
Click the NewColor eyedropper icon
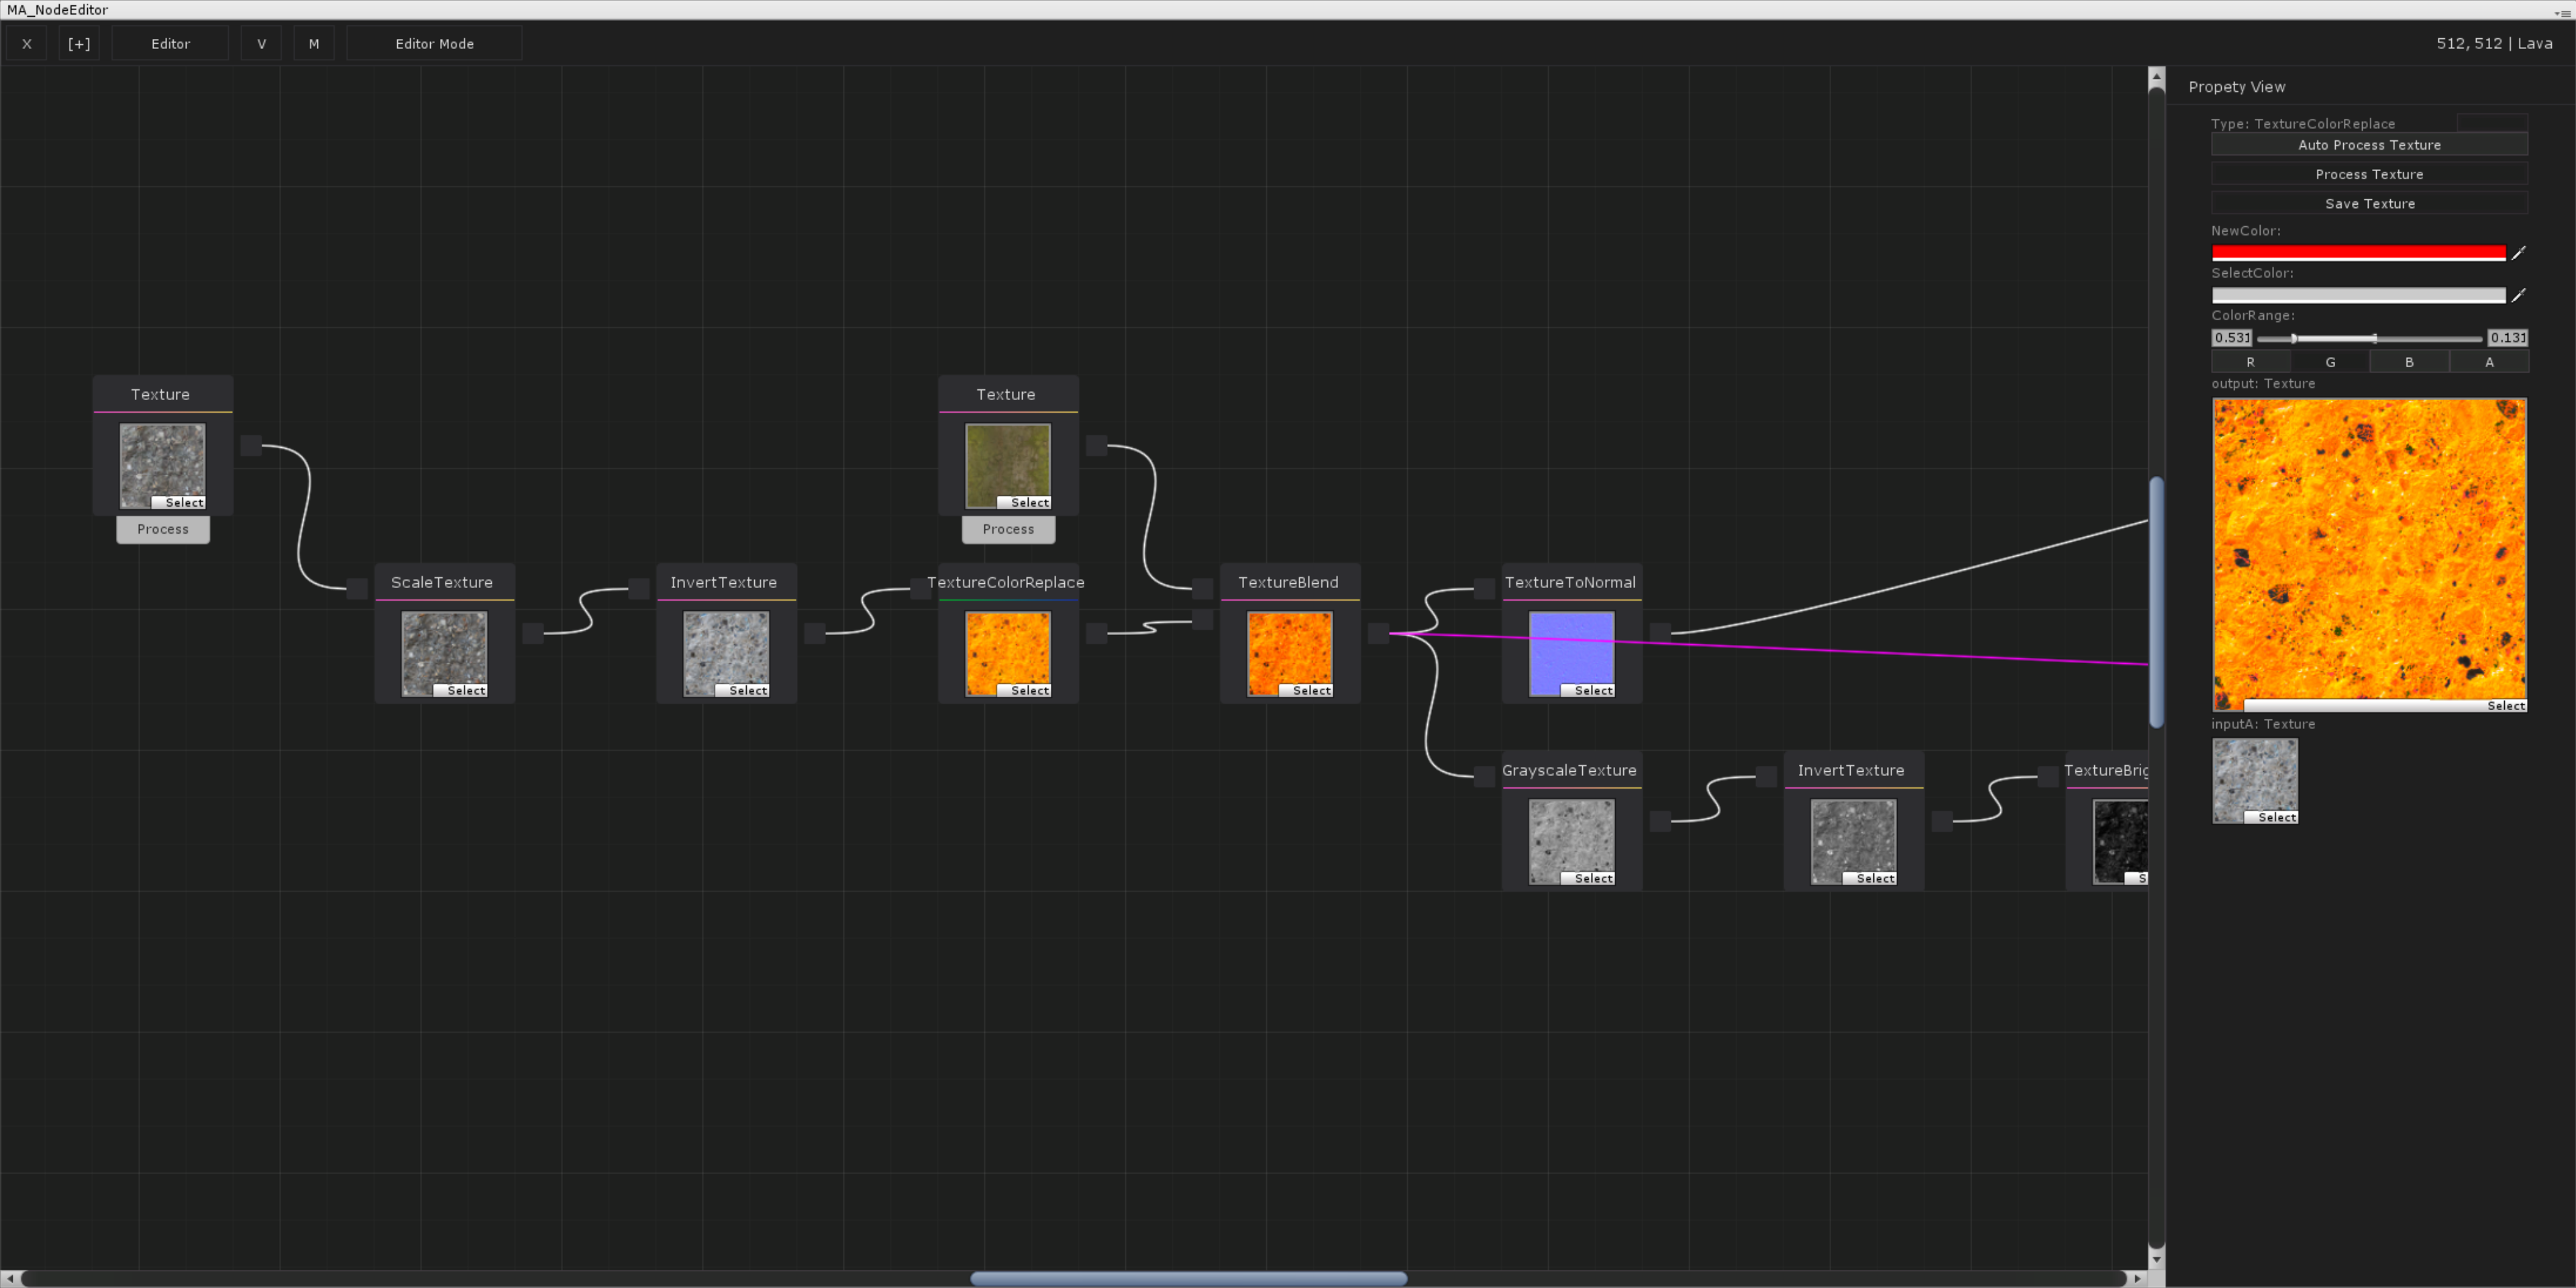tap(2518, 253)
